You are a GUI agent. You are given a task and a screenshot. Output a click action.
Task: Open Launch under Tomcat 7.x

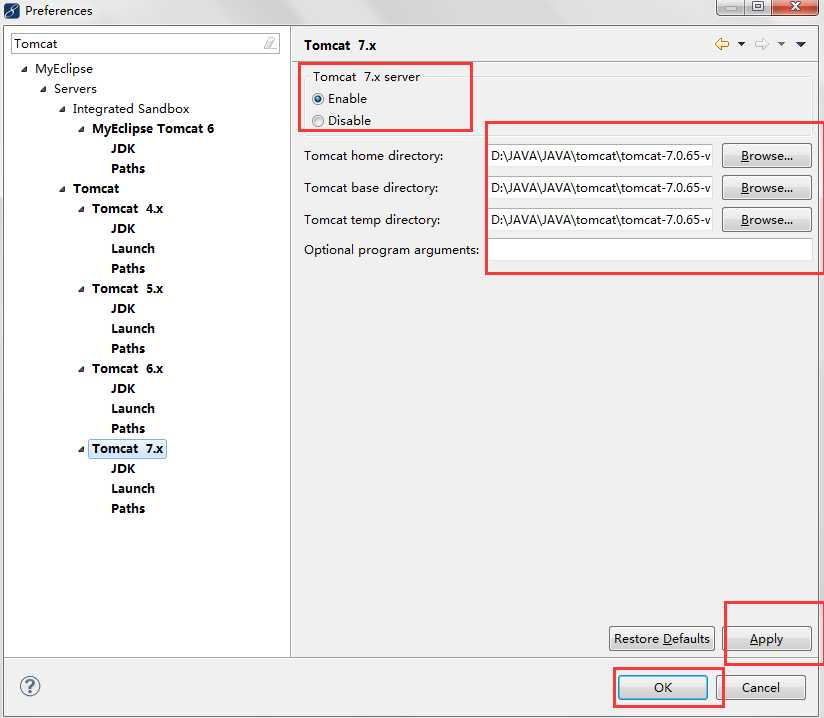tap(133, 489)
